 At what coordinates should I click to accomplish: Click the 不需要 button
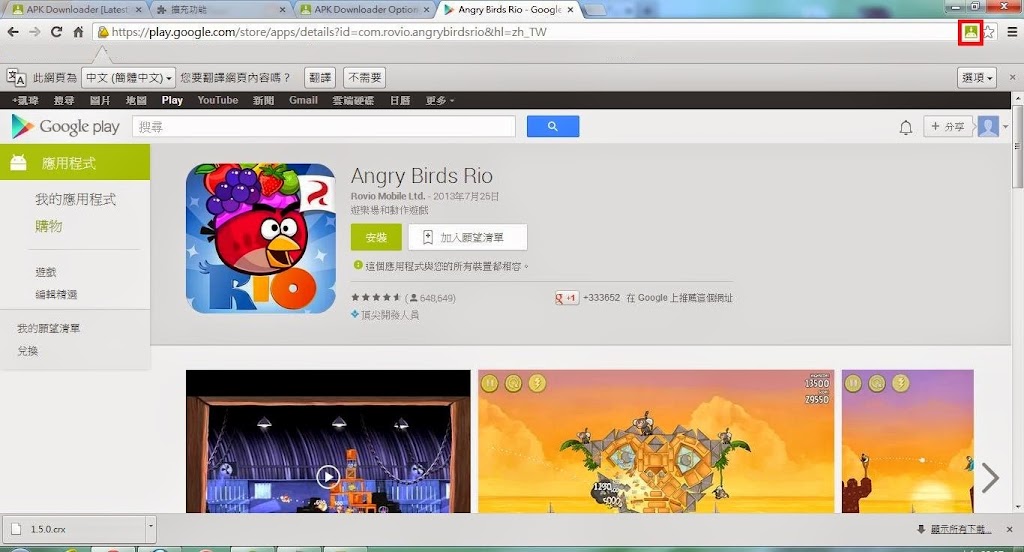pyautogui.click(x=364, y=78)
